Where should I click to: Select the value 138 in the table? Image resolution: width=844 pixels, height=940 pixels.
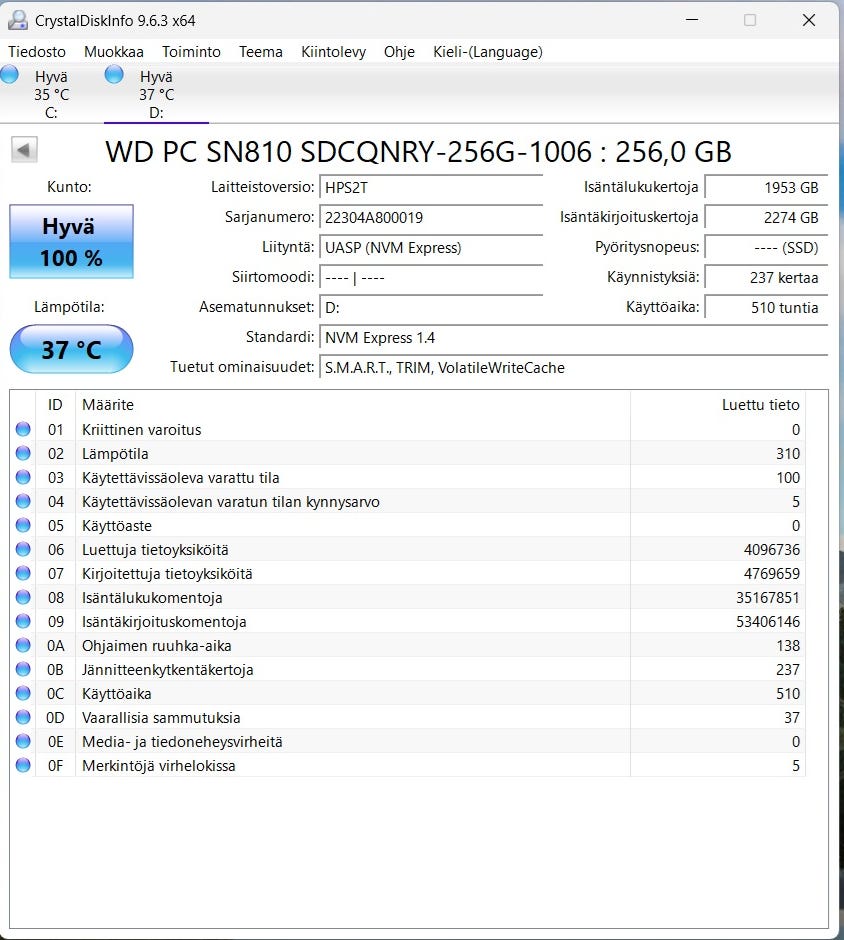(788, 646)
